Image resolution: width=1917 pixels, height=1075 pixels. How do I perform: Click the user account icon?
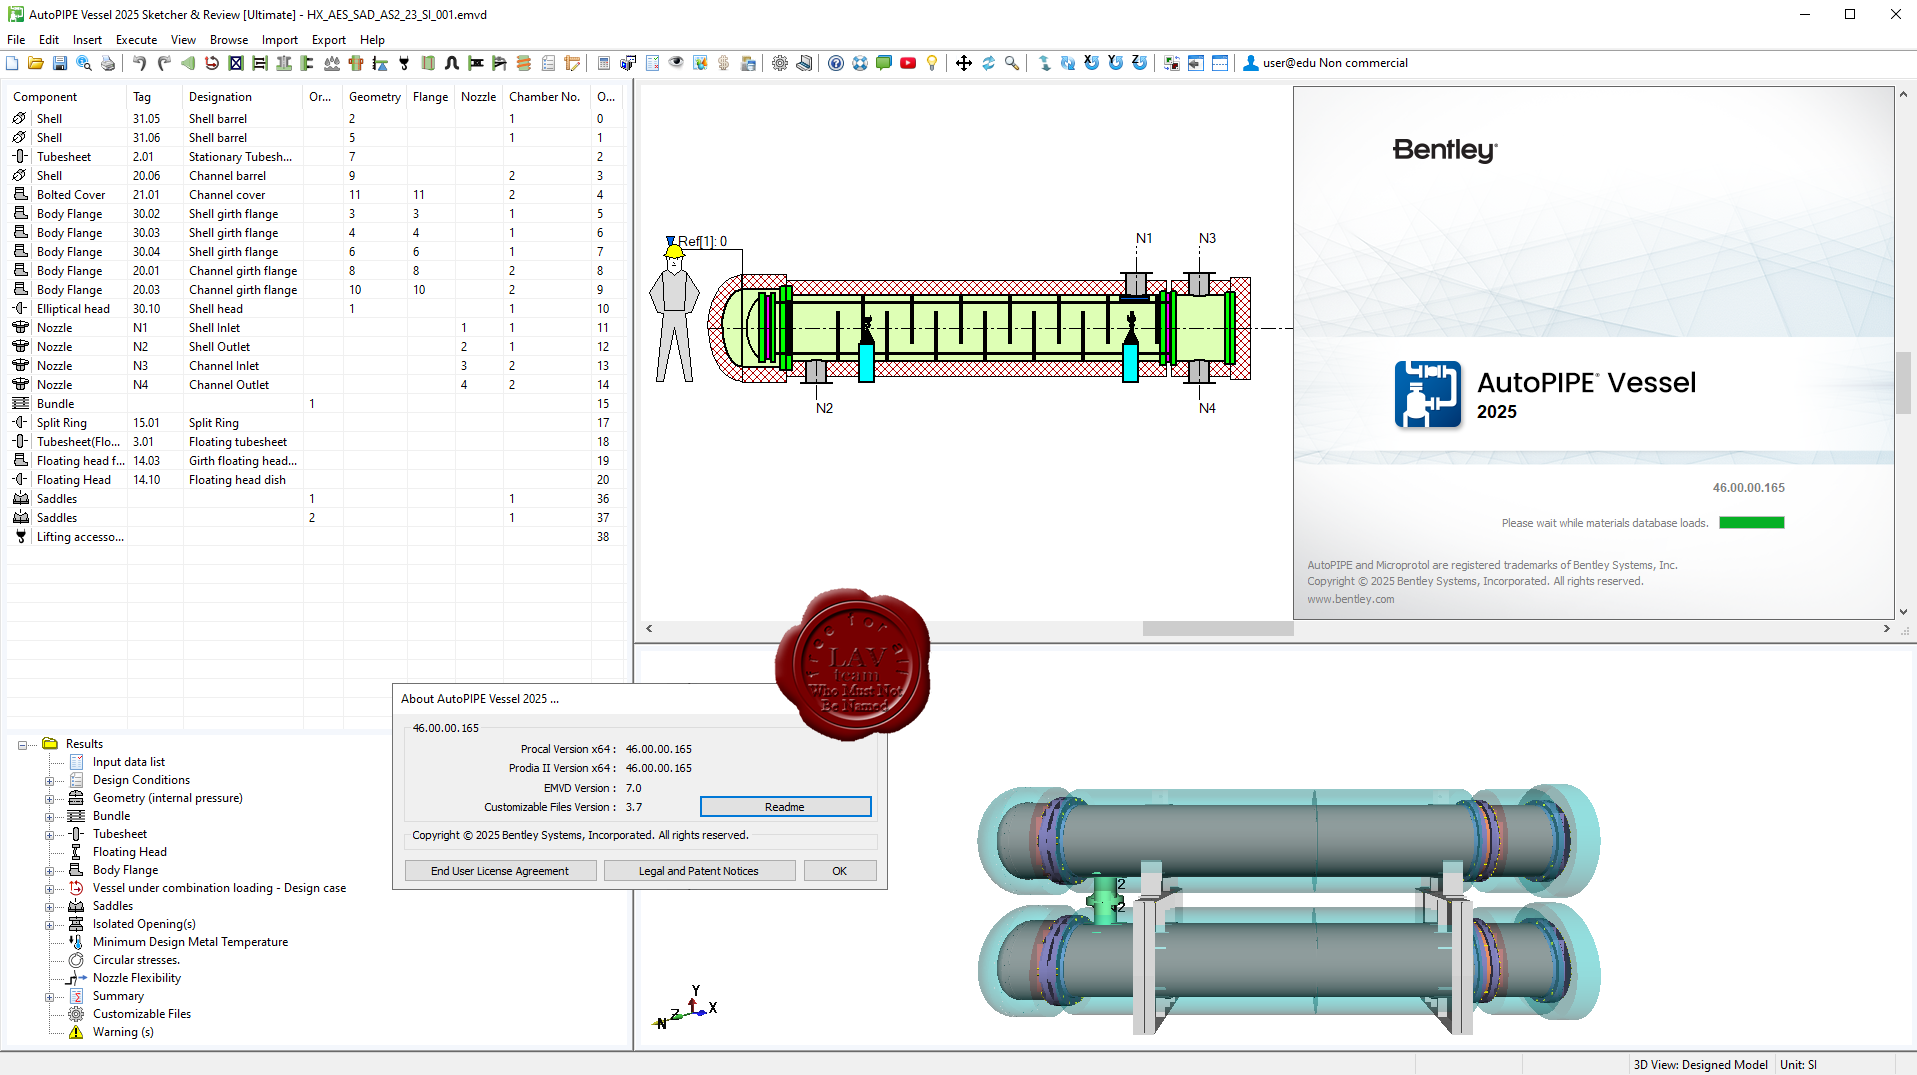[1250, 63]
